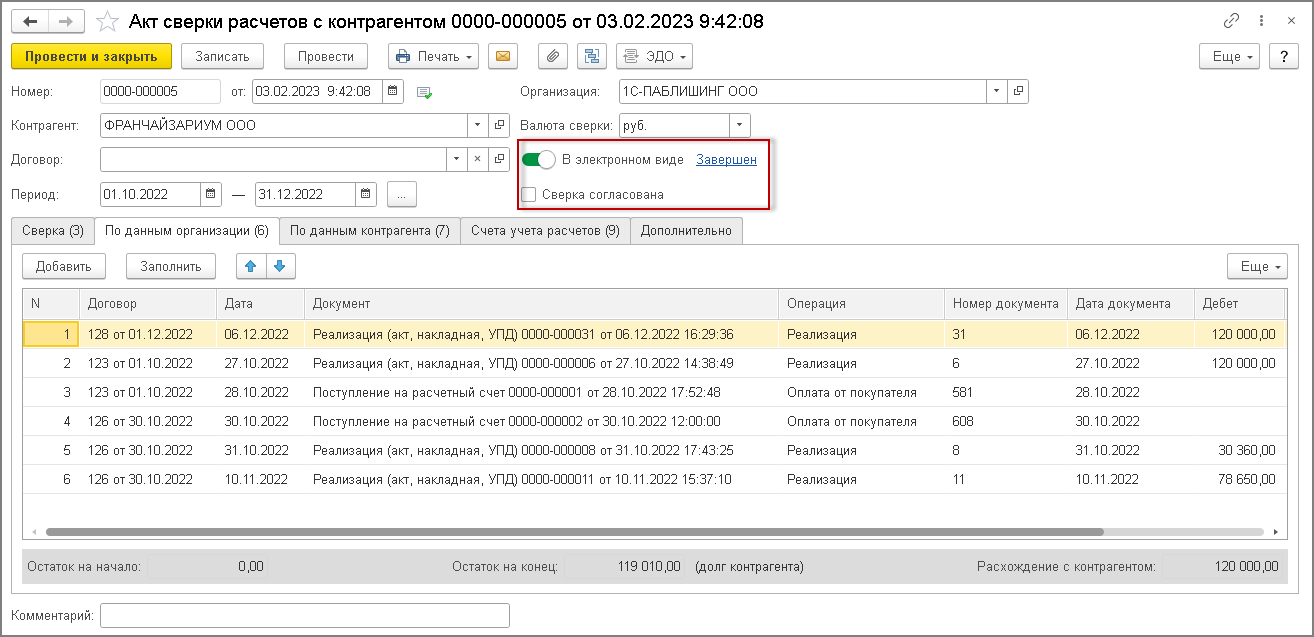Screen dimensions: 1314x637
Task: Focus the Номер field 0000-000005
Action: 161,91
